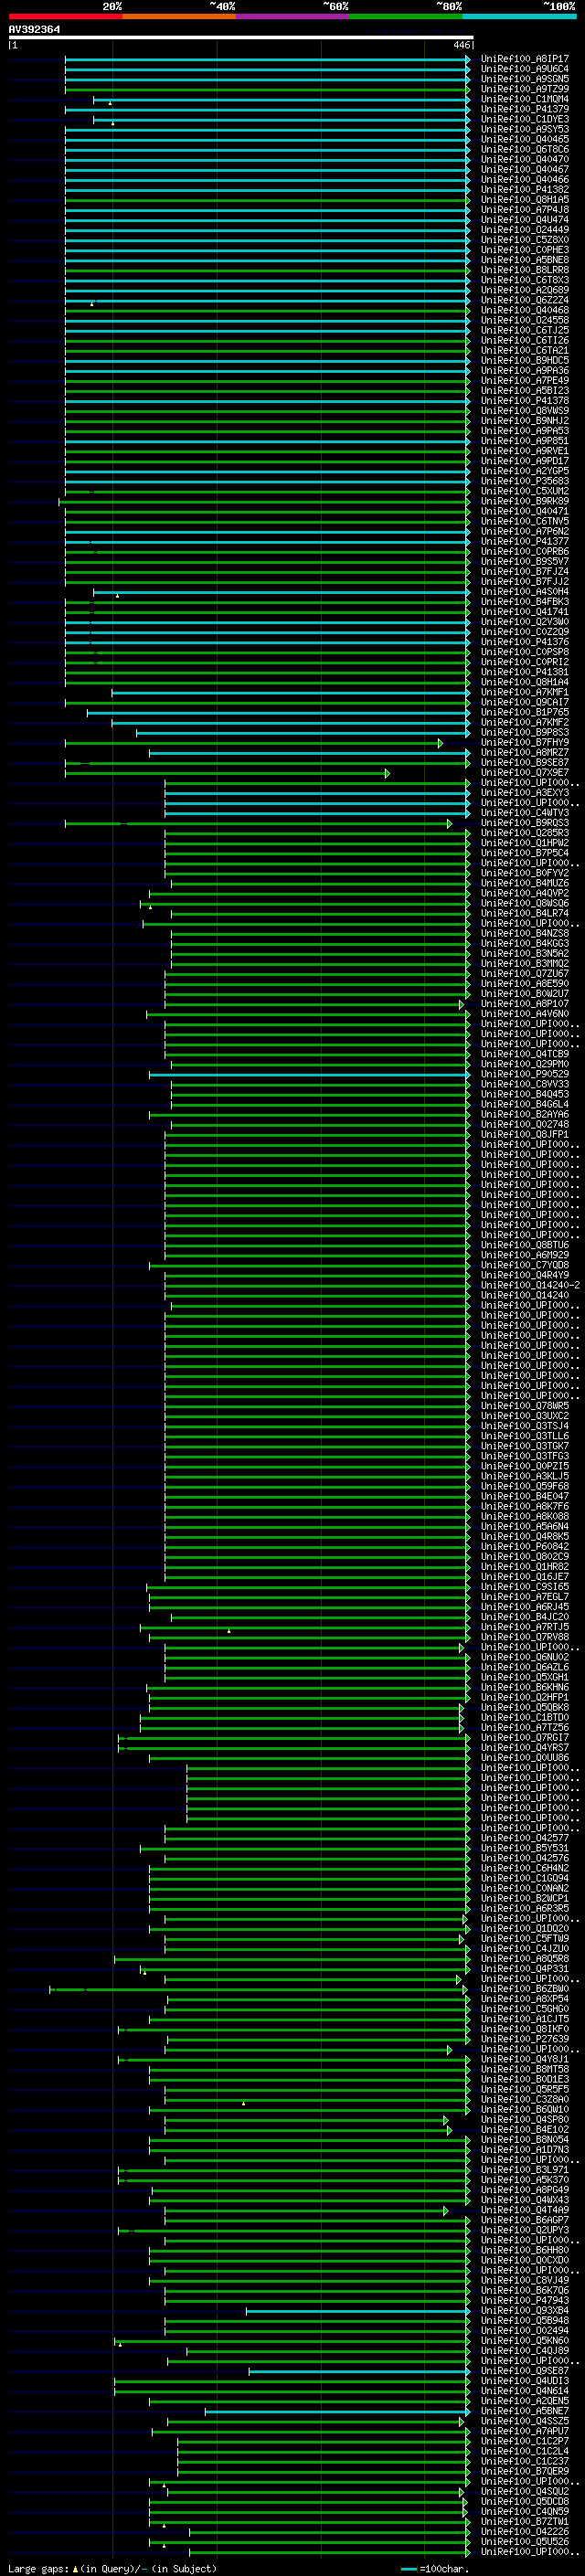Screen dimensions: 585x2576
Task: Select hit label UniRef100_B9RQS3
Action: click(x=524, y=823)
